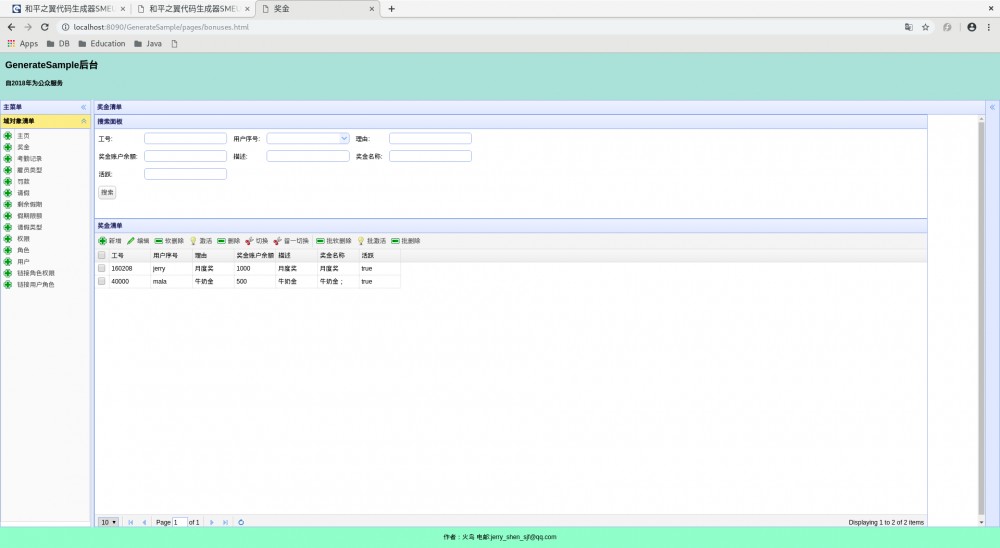Click the 批激活 lightbulb toolbar button

(x=371, y=241)
